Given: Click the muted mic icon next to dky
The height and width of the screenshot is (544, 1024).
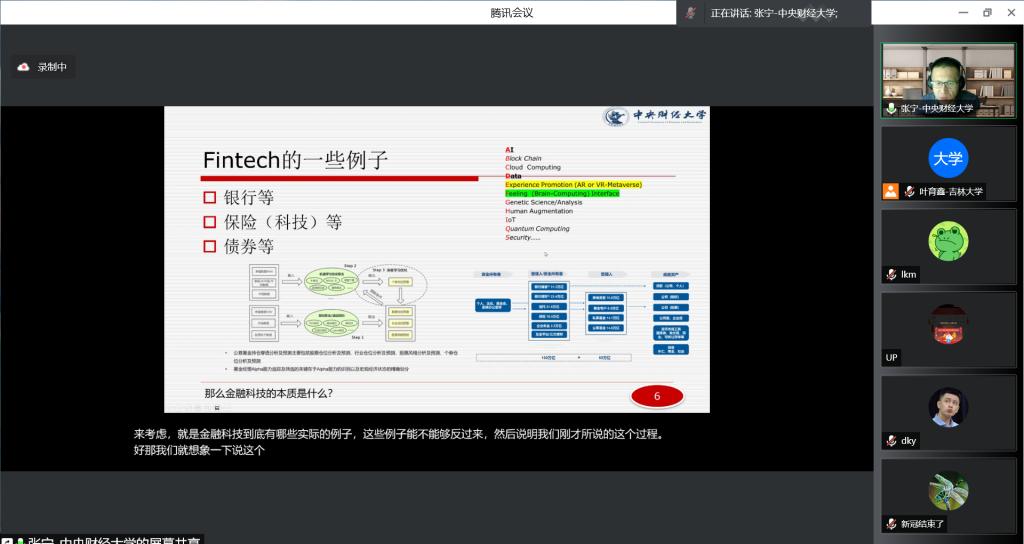Looking at the screenshot, I should 891,440.
